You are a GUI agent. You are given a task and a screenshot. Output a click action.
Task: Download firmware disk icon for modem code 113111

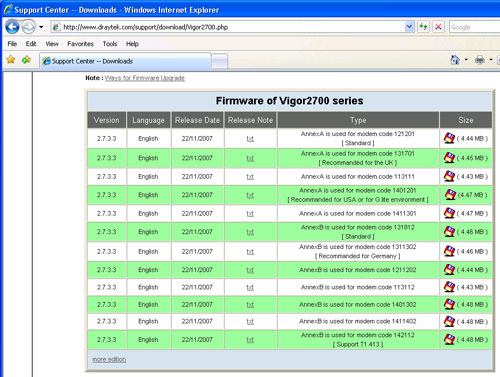pos(449,176)
